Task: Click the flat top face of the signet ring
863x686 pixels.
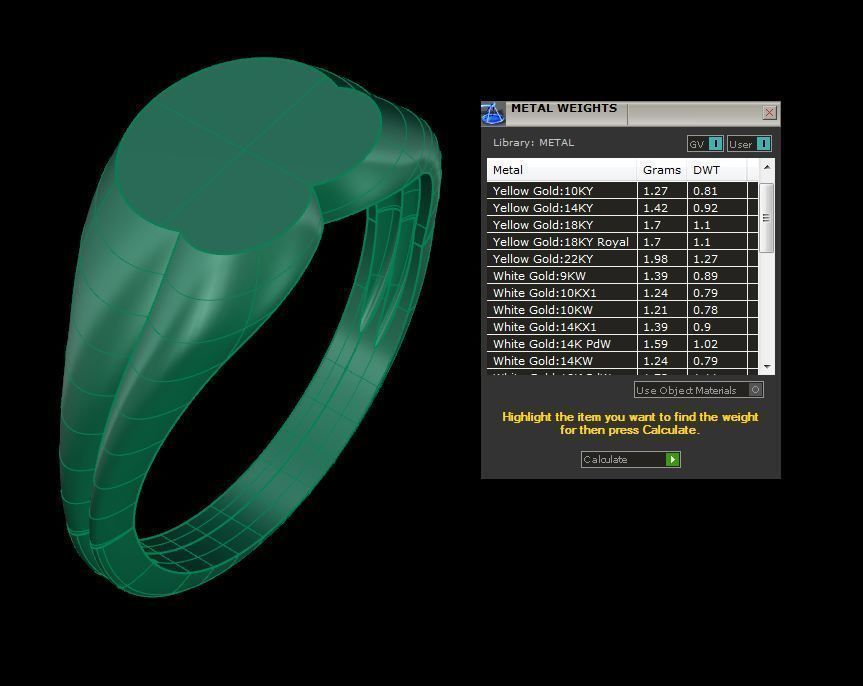Action: coord(248,157)
